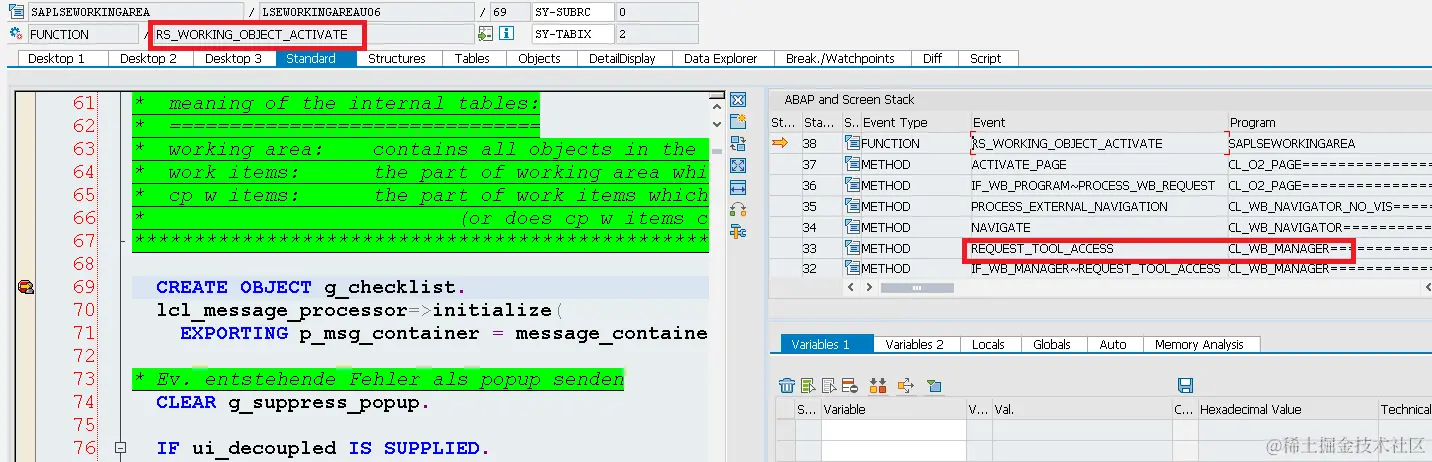This screenshot has height=462, width=1432.
Task: Click the green arrow navigate-to-position icon
Action: point(486,34)
